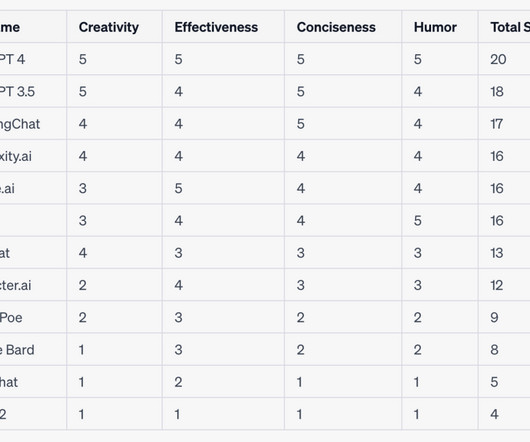Click the total score 17 cell
Screen dimensions: 530x442
497,124
